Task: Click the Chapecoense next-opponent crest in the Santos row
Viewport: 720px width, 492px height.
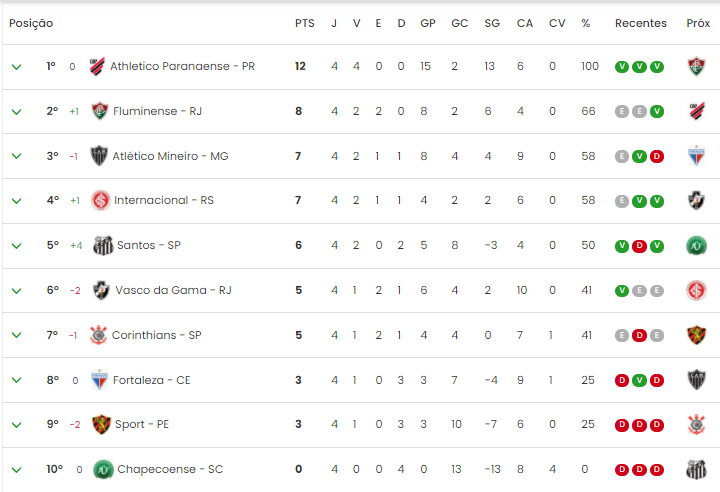Action: [x=696, y=245]
